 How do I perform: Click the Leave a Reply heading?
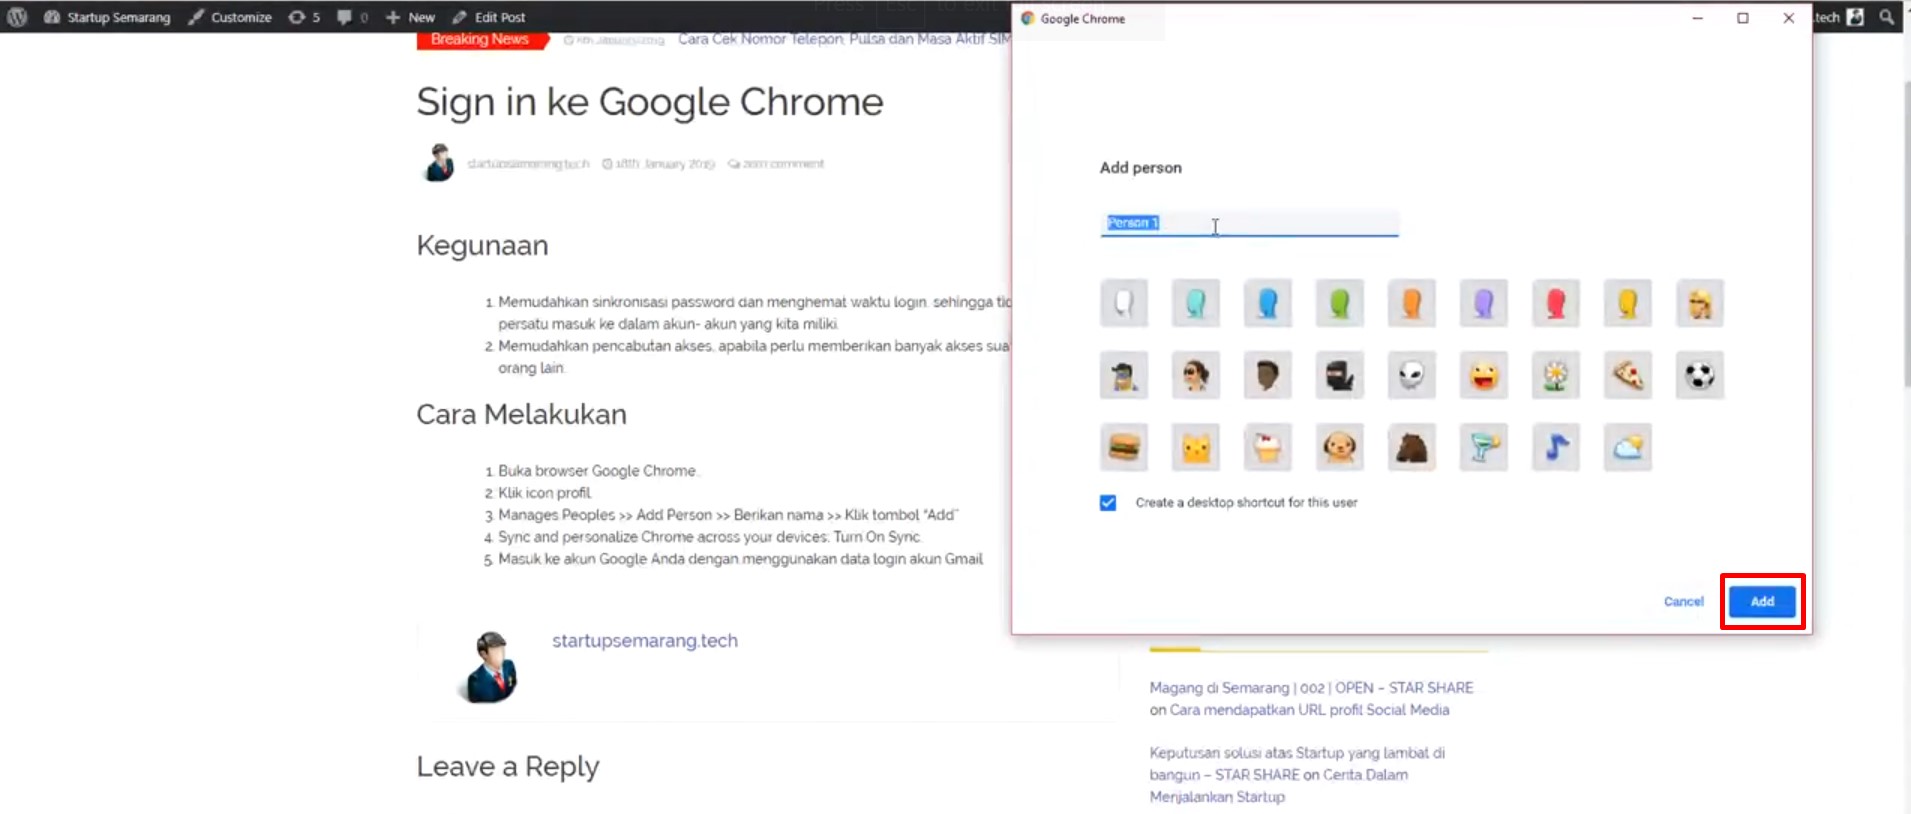point(508,767)
